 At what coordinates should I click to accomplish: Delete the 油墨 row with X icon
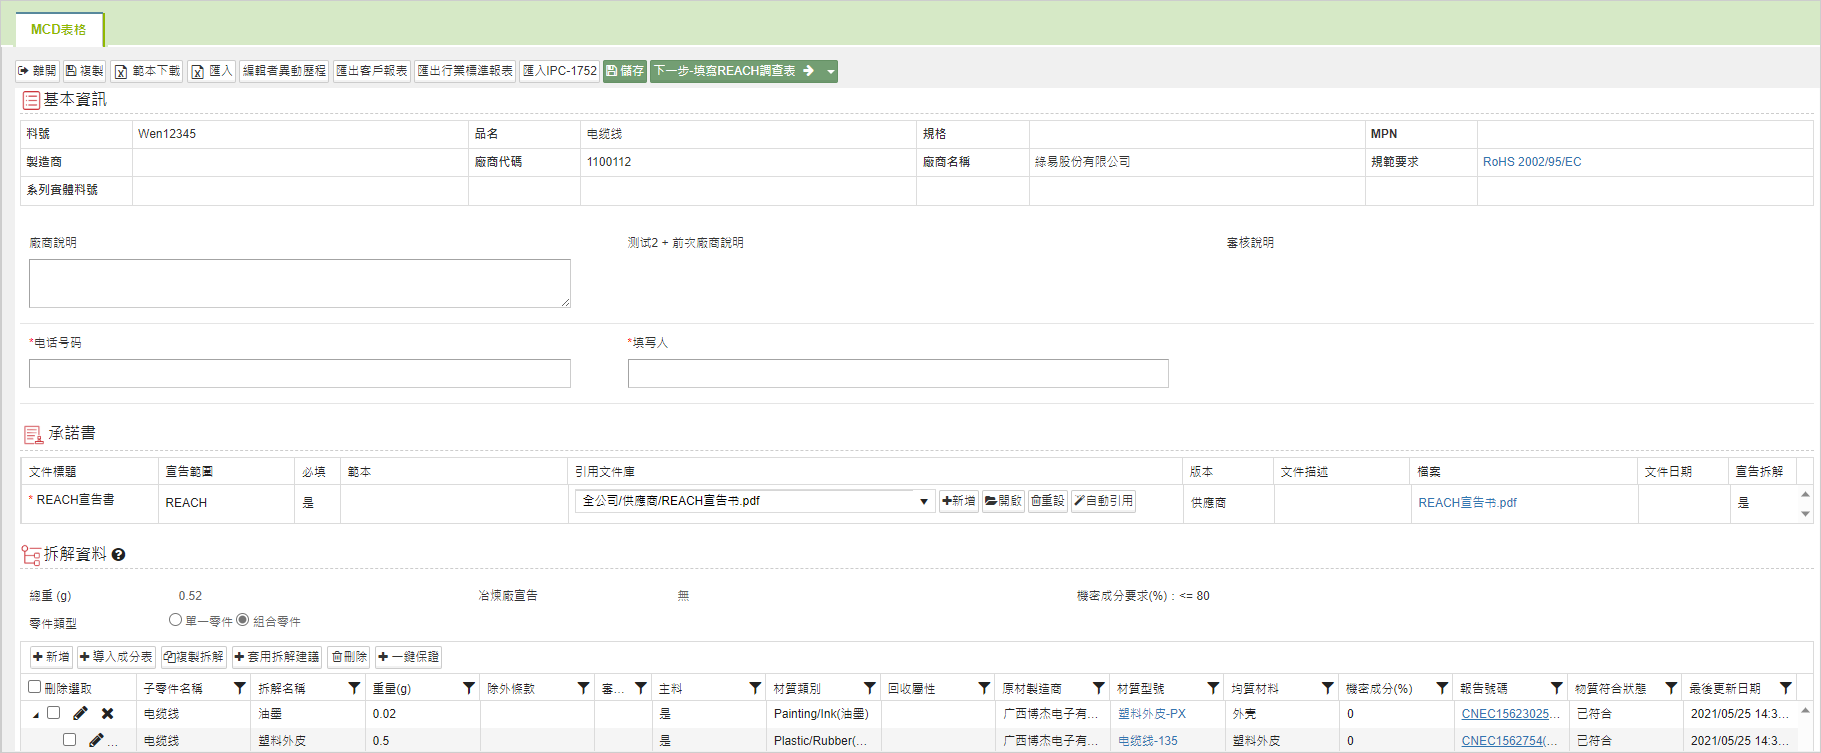107,714
